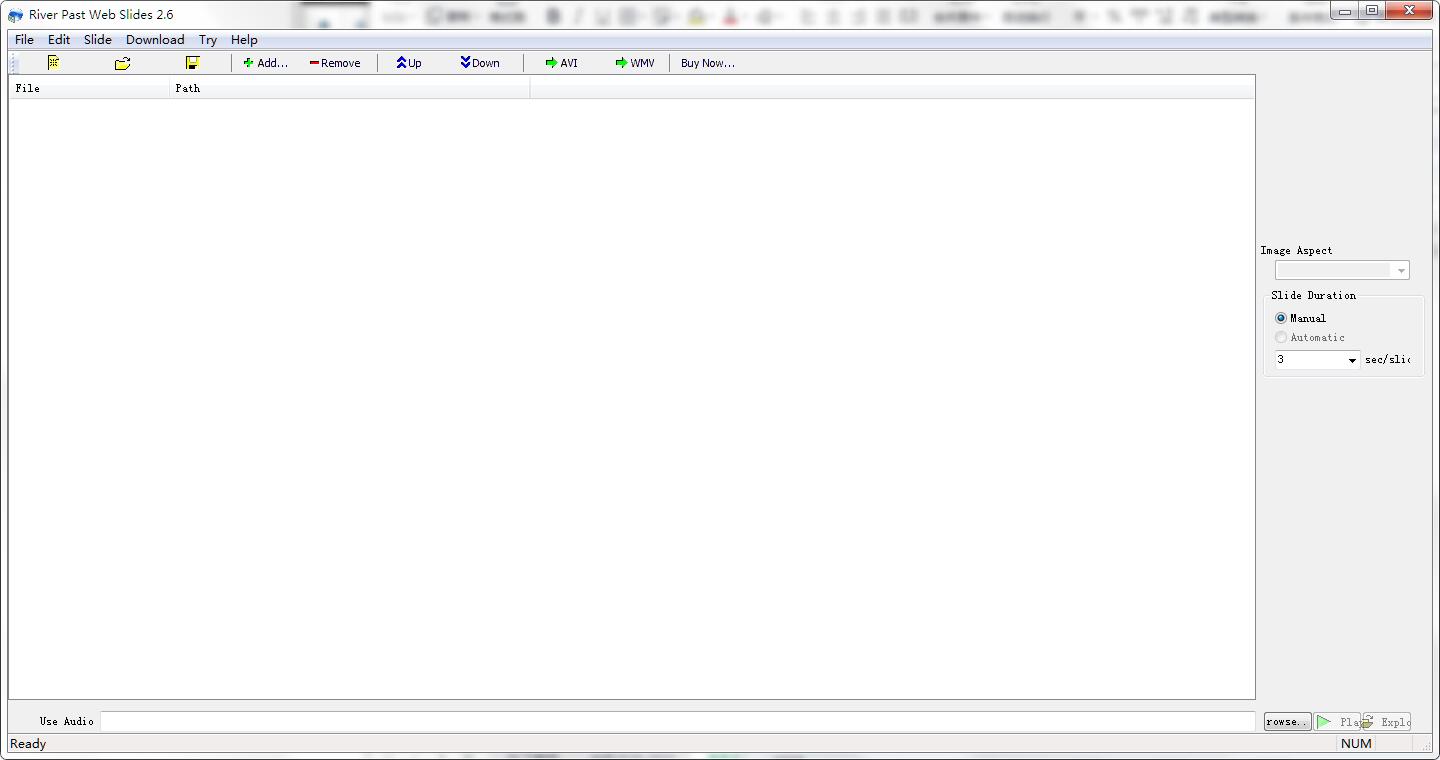Click the Browse audio button
This screenshot has height=760, width=1440.
click(1287, 722)
